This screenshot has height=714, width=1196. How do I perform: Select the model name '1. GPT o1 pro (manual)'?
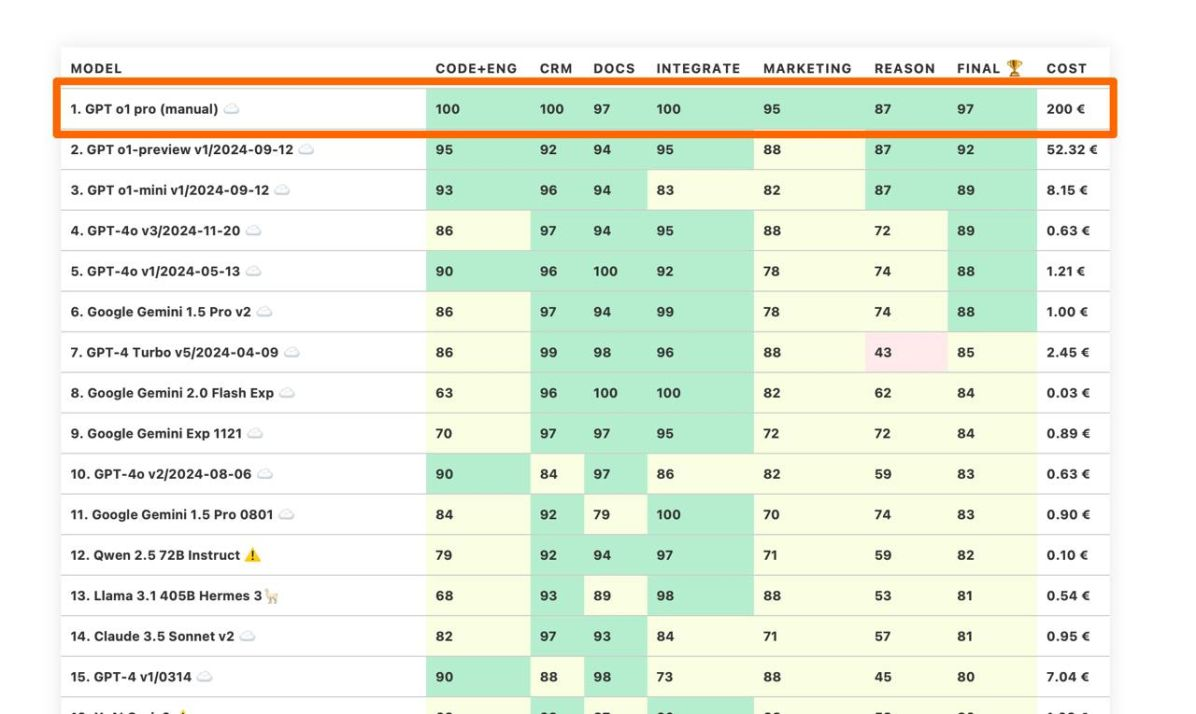(x=144, y=109)
